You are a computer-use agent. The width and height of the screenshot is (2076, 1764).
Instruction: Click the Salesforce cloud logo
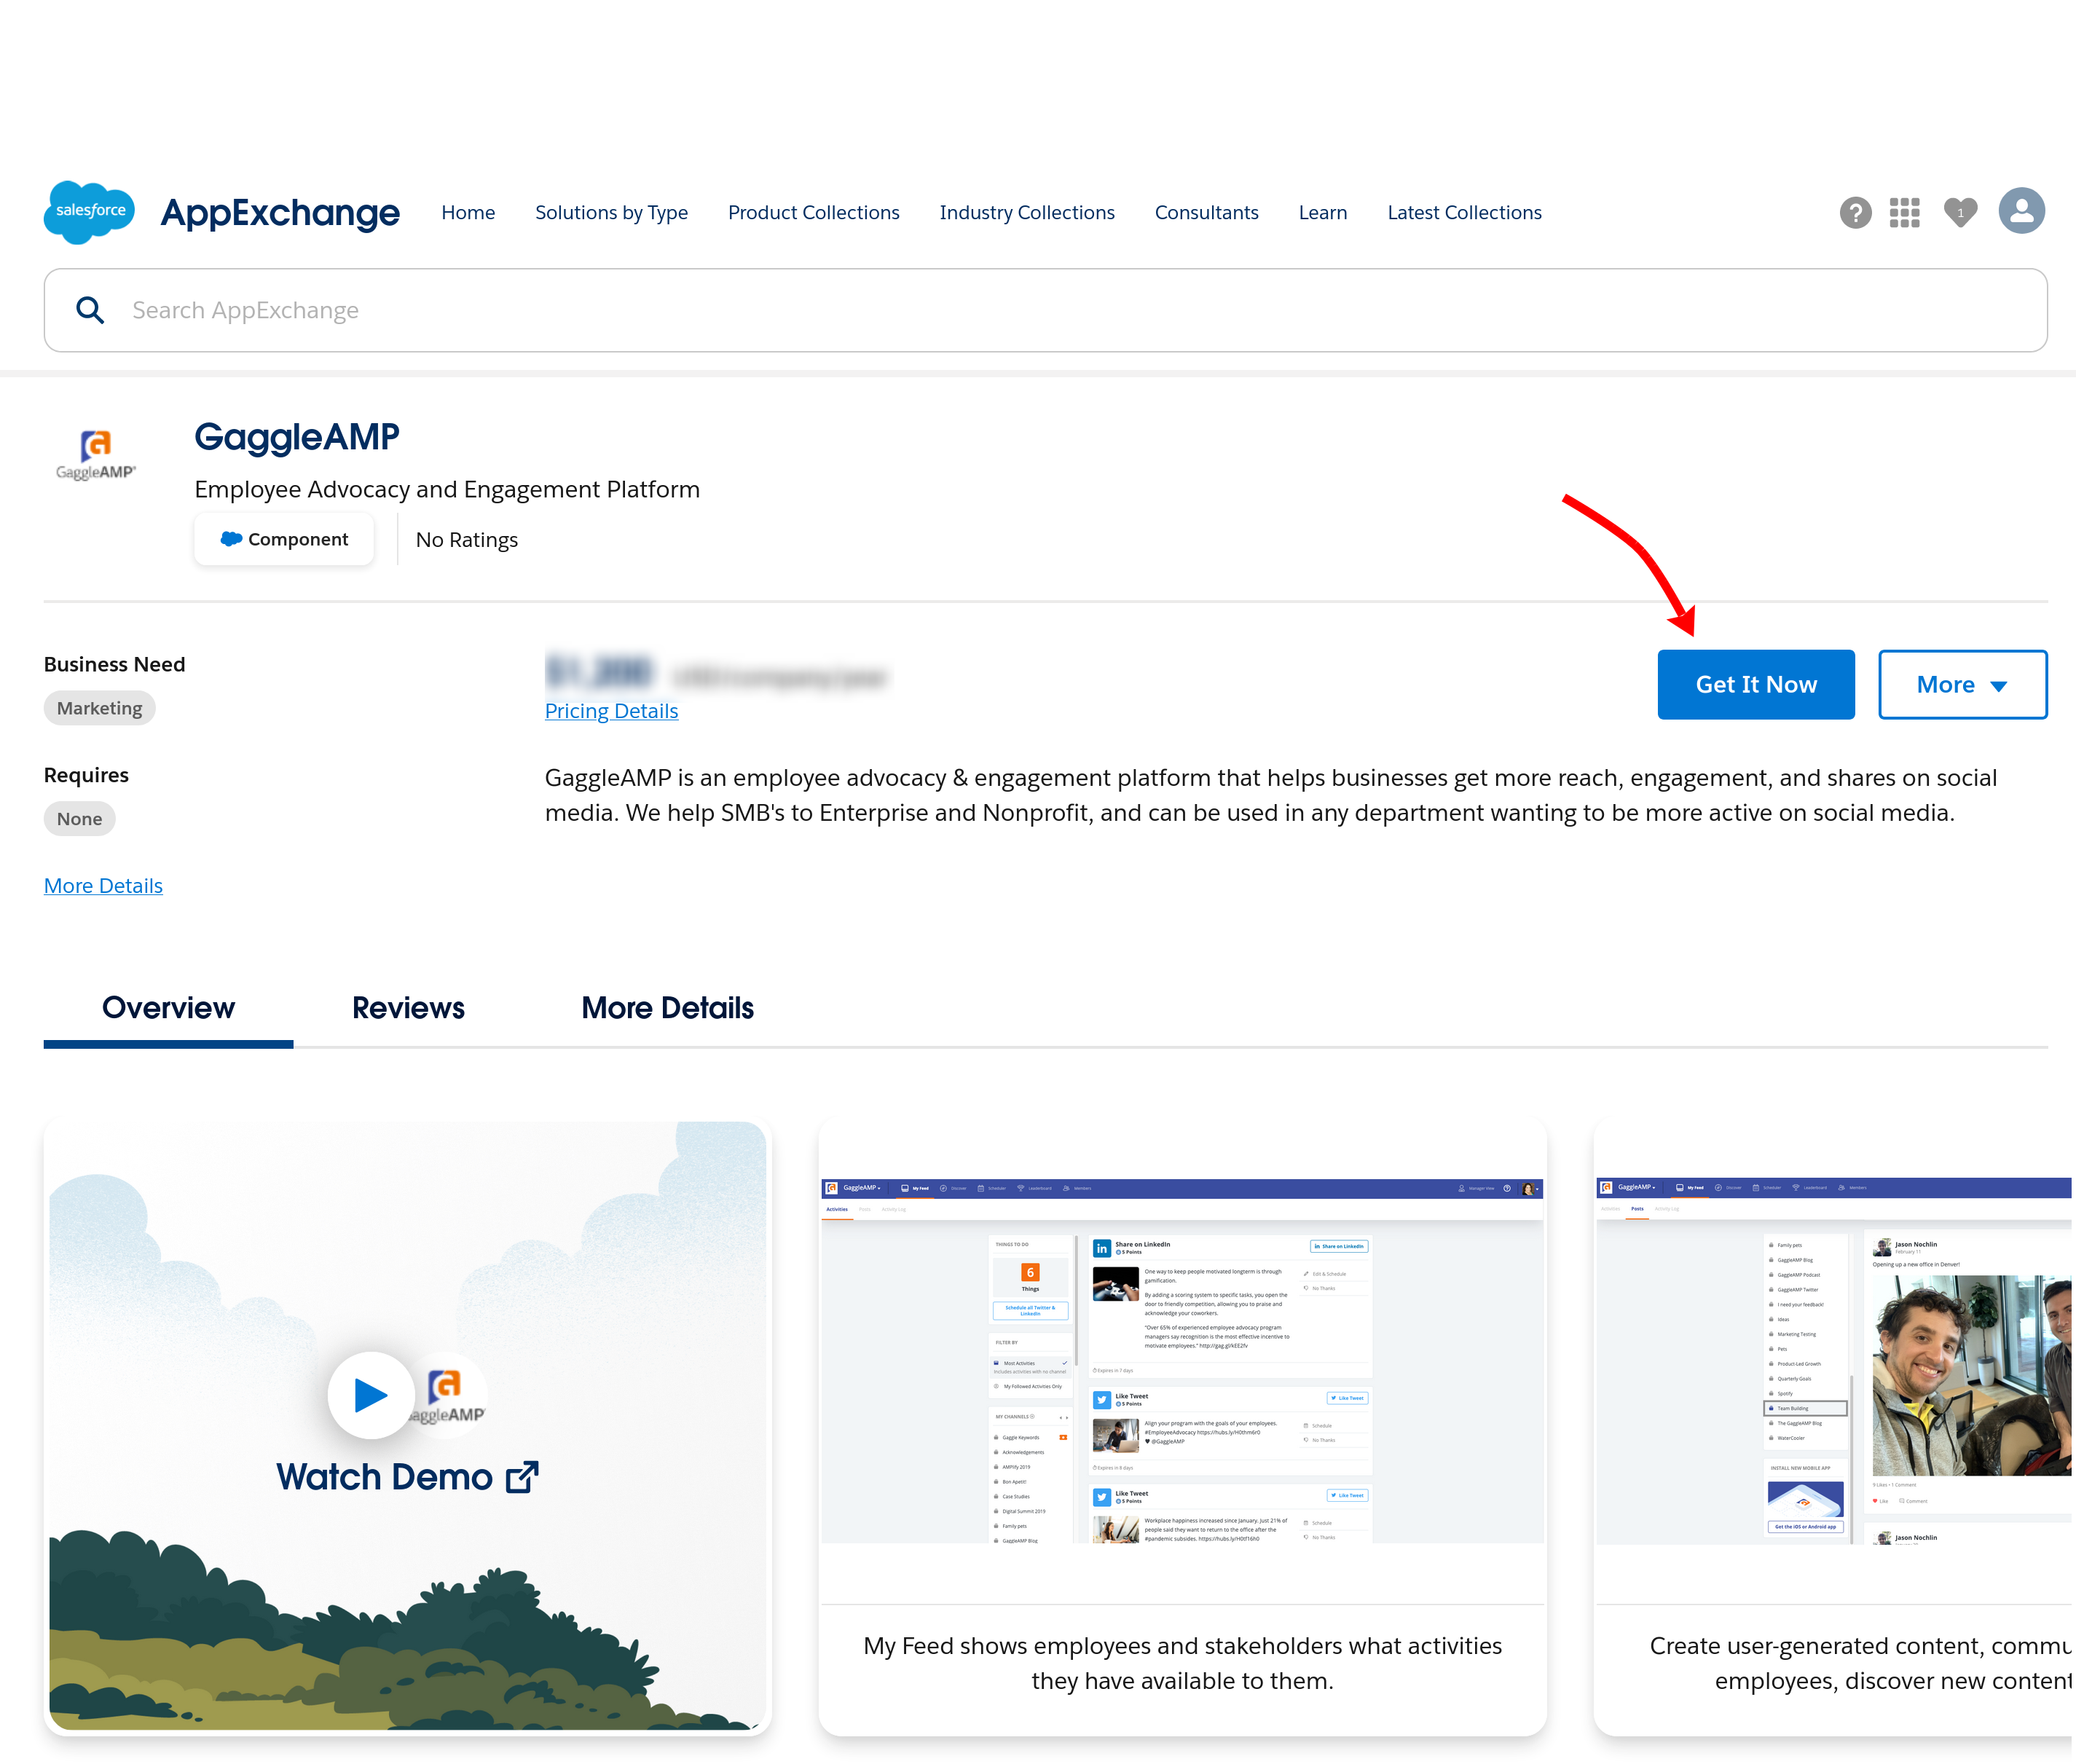[89, 212]
